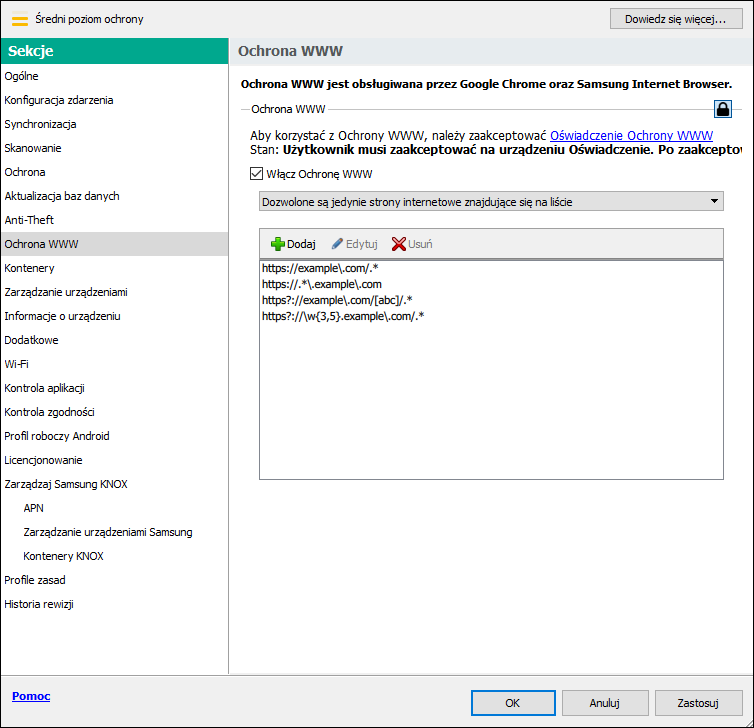Screen dimensions: 754x728
Task: Click the green plus Dodaj icon
Action: (278, 244)
